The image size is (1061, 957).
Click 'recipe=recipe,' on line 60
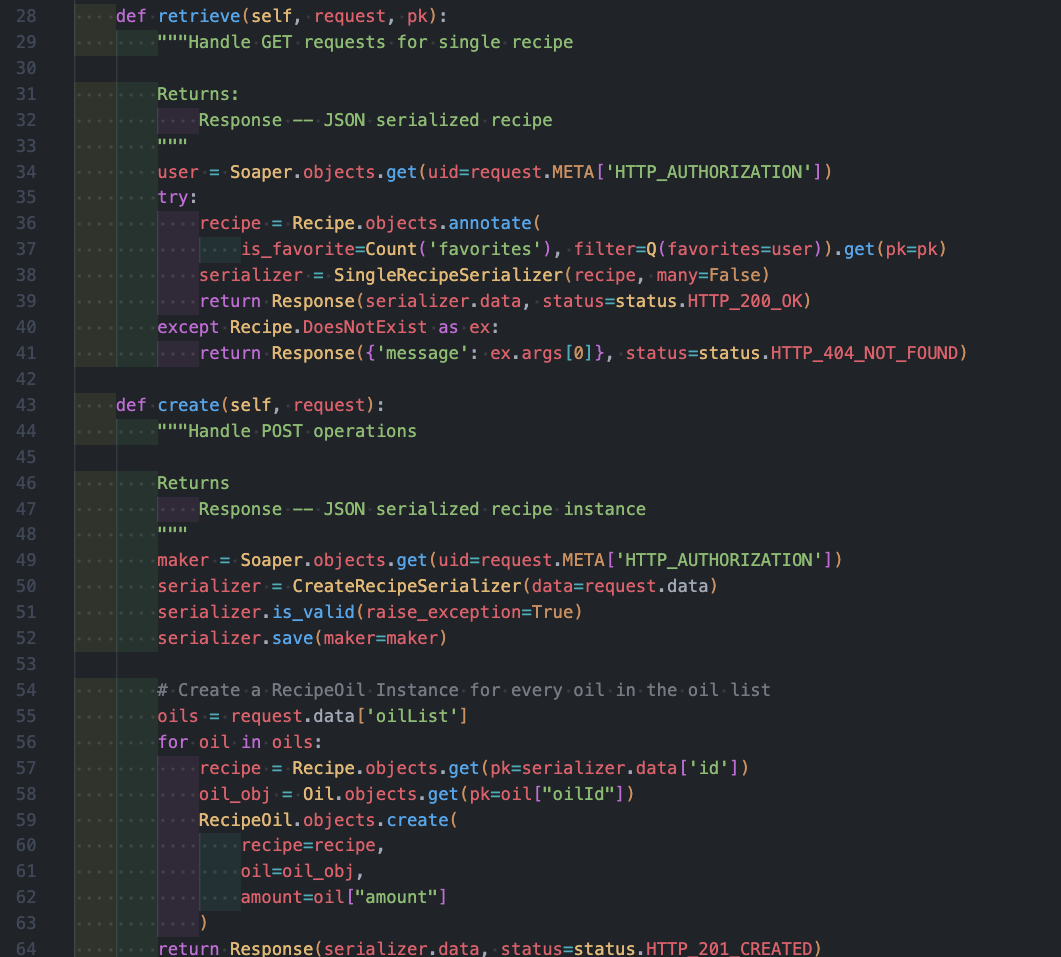tap(313, 845)
